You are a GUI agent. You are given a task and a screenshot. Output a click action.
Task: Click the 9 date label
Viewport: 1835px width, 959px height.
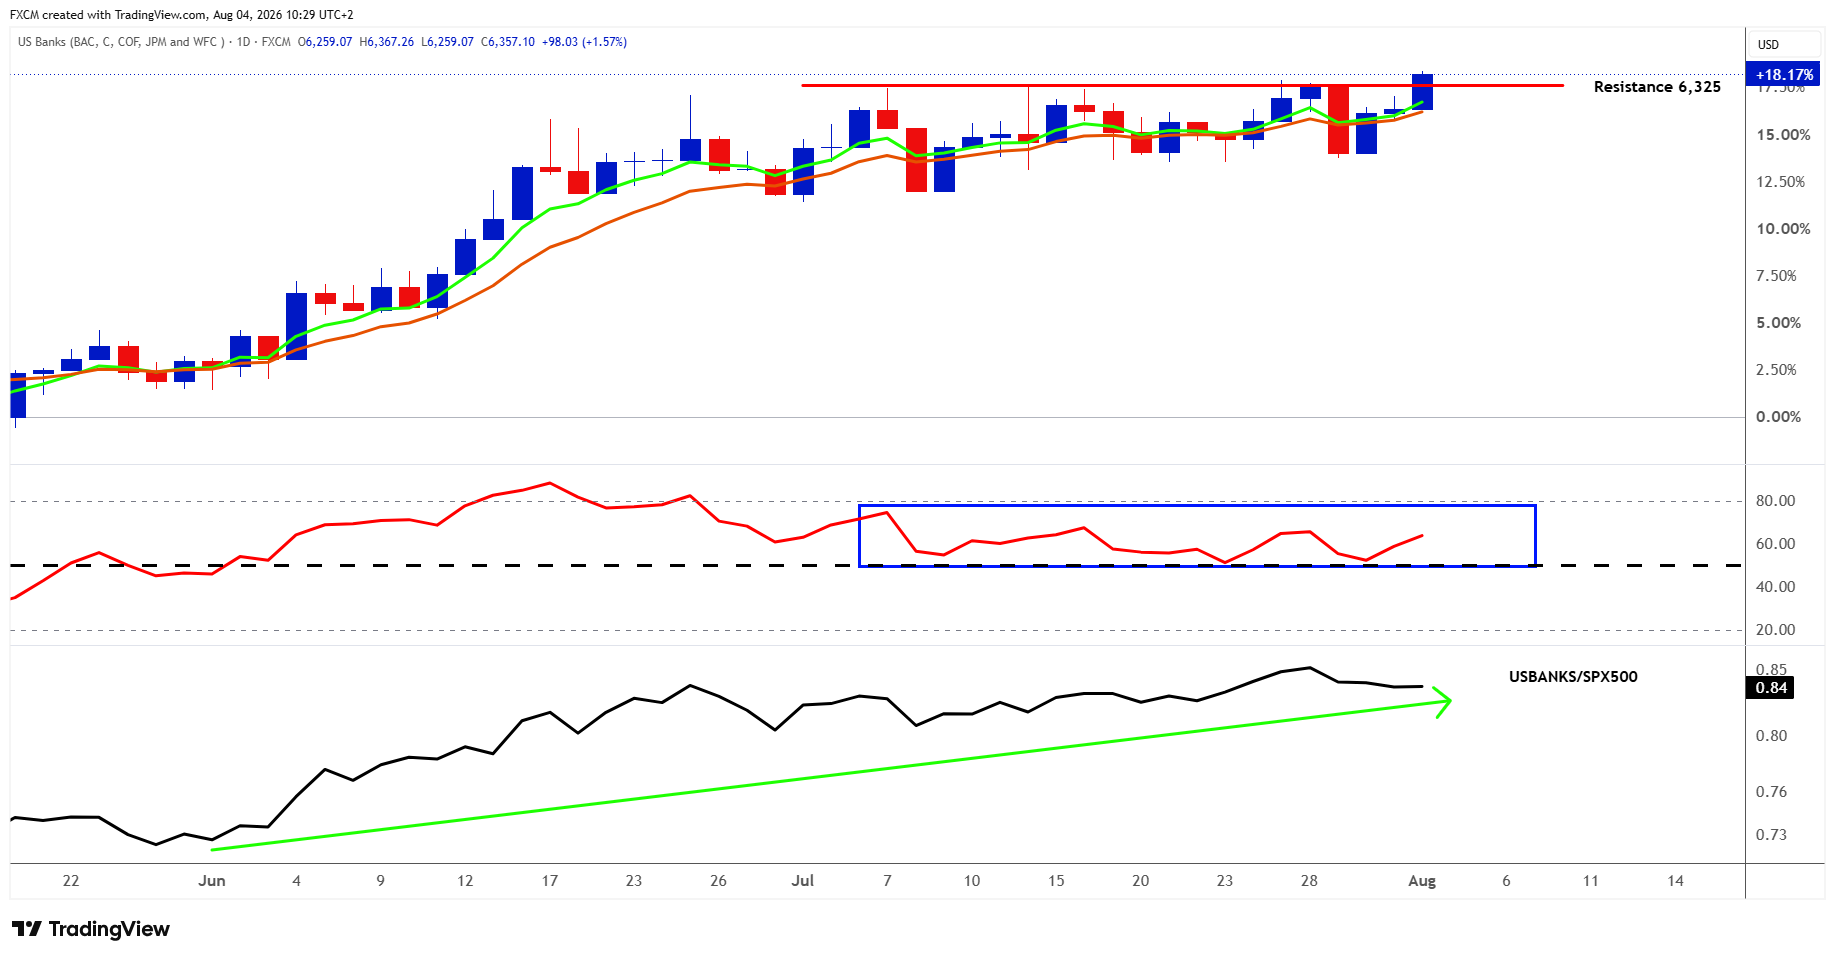(x=381, y=881)
